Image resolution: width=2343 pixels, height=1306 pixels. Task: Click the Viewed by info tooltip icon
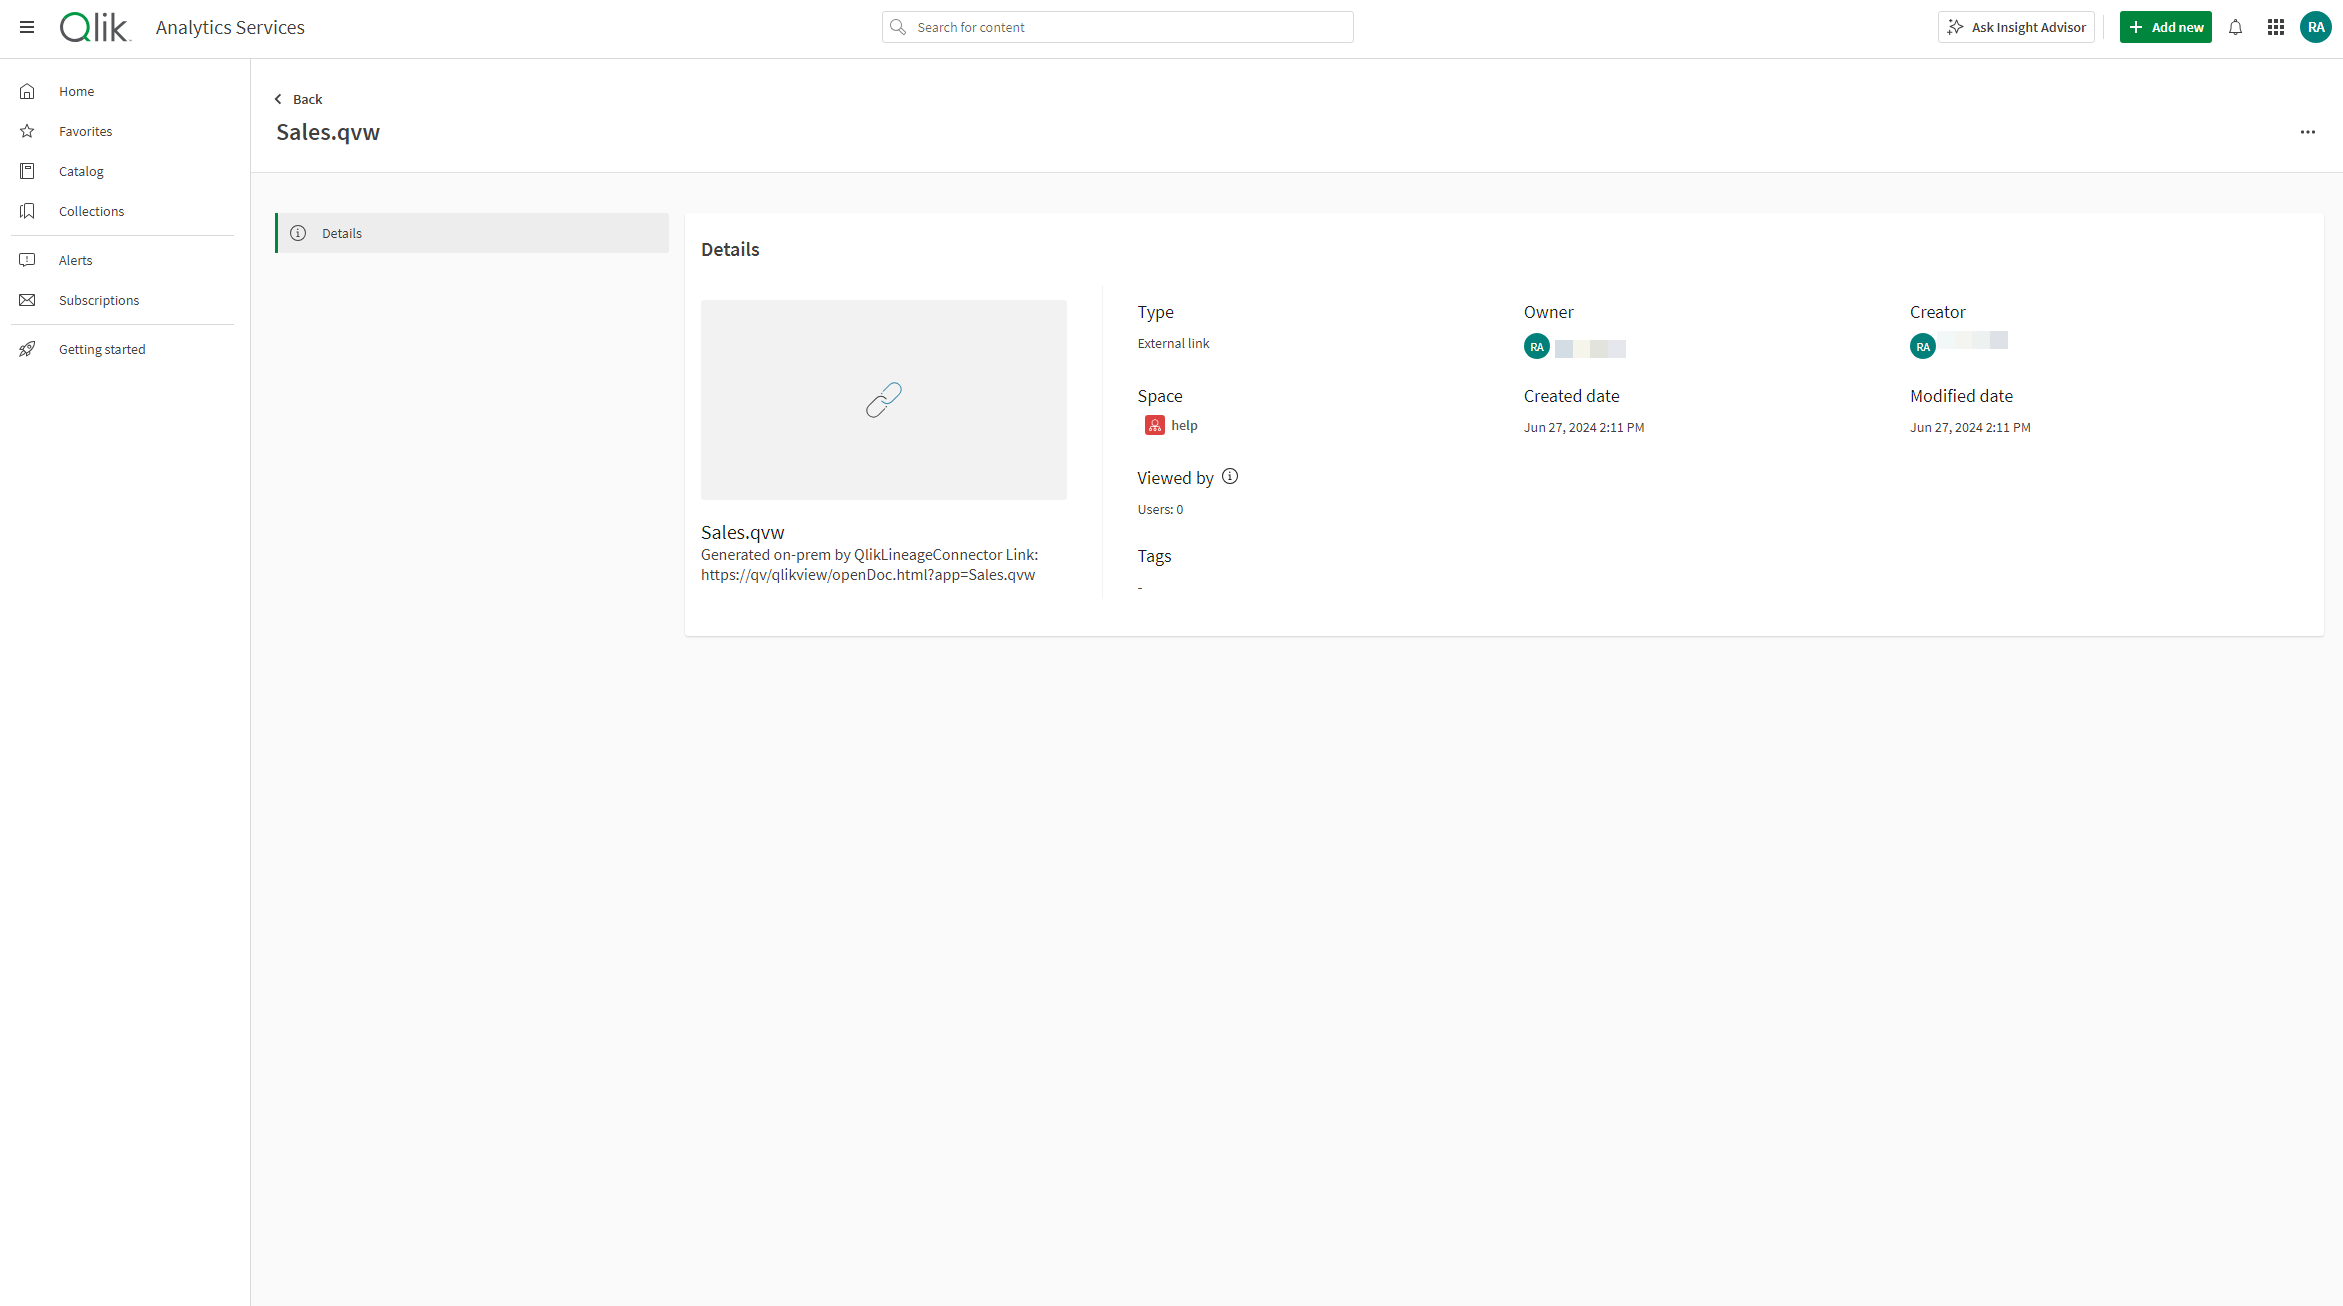1230,476
